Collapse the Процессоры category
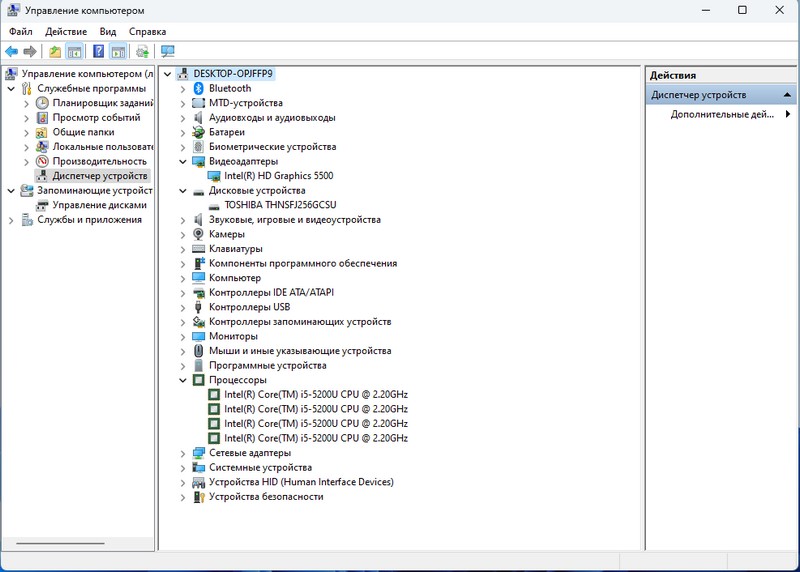Viewport: 800px width, 572px height. (x=183, y=380)
